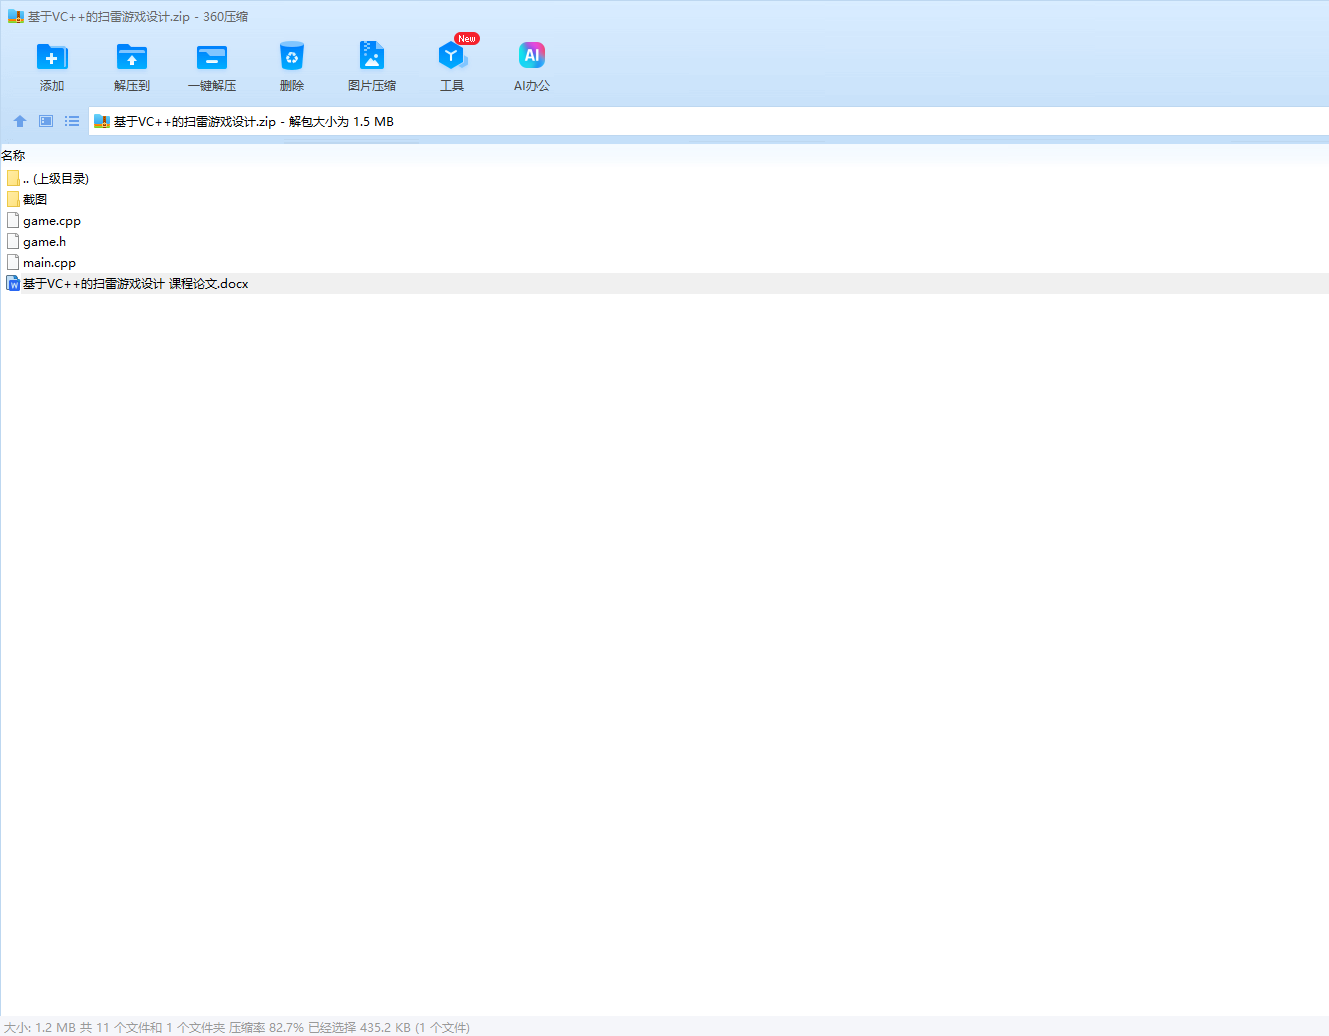Viewport: 1329px width, 1036px height.
Task: Select the game.h file icon
Action: click(x=13, y=241)
